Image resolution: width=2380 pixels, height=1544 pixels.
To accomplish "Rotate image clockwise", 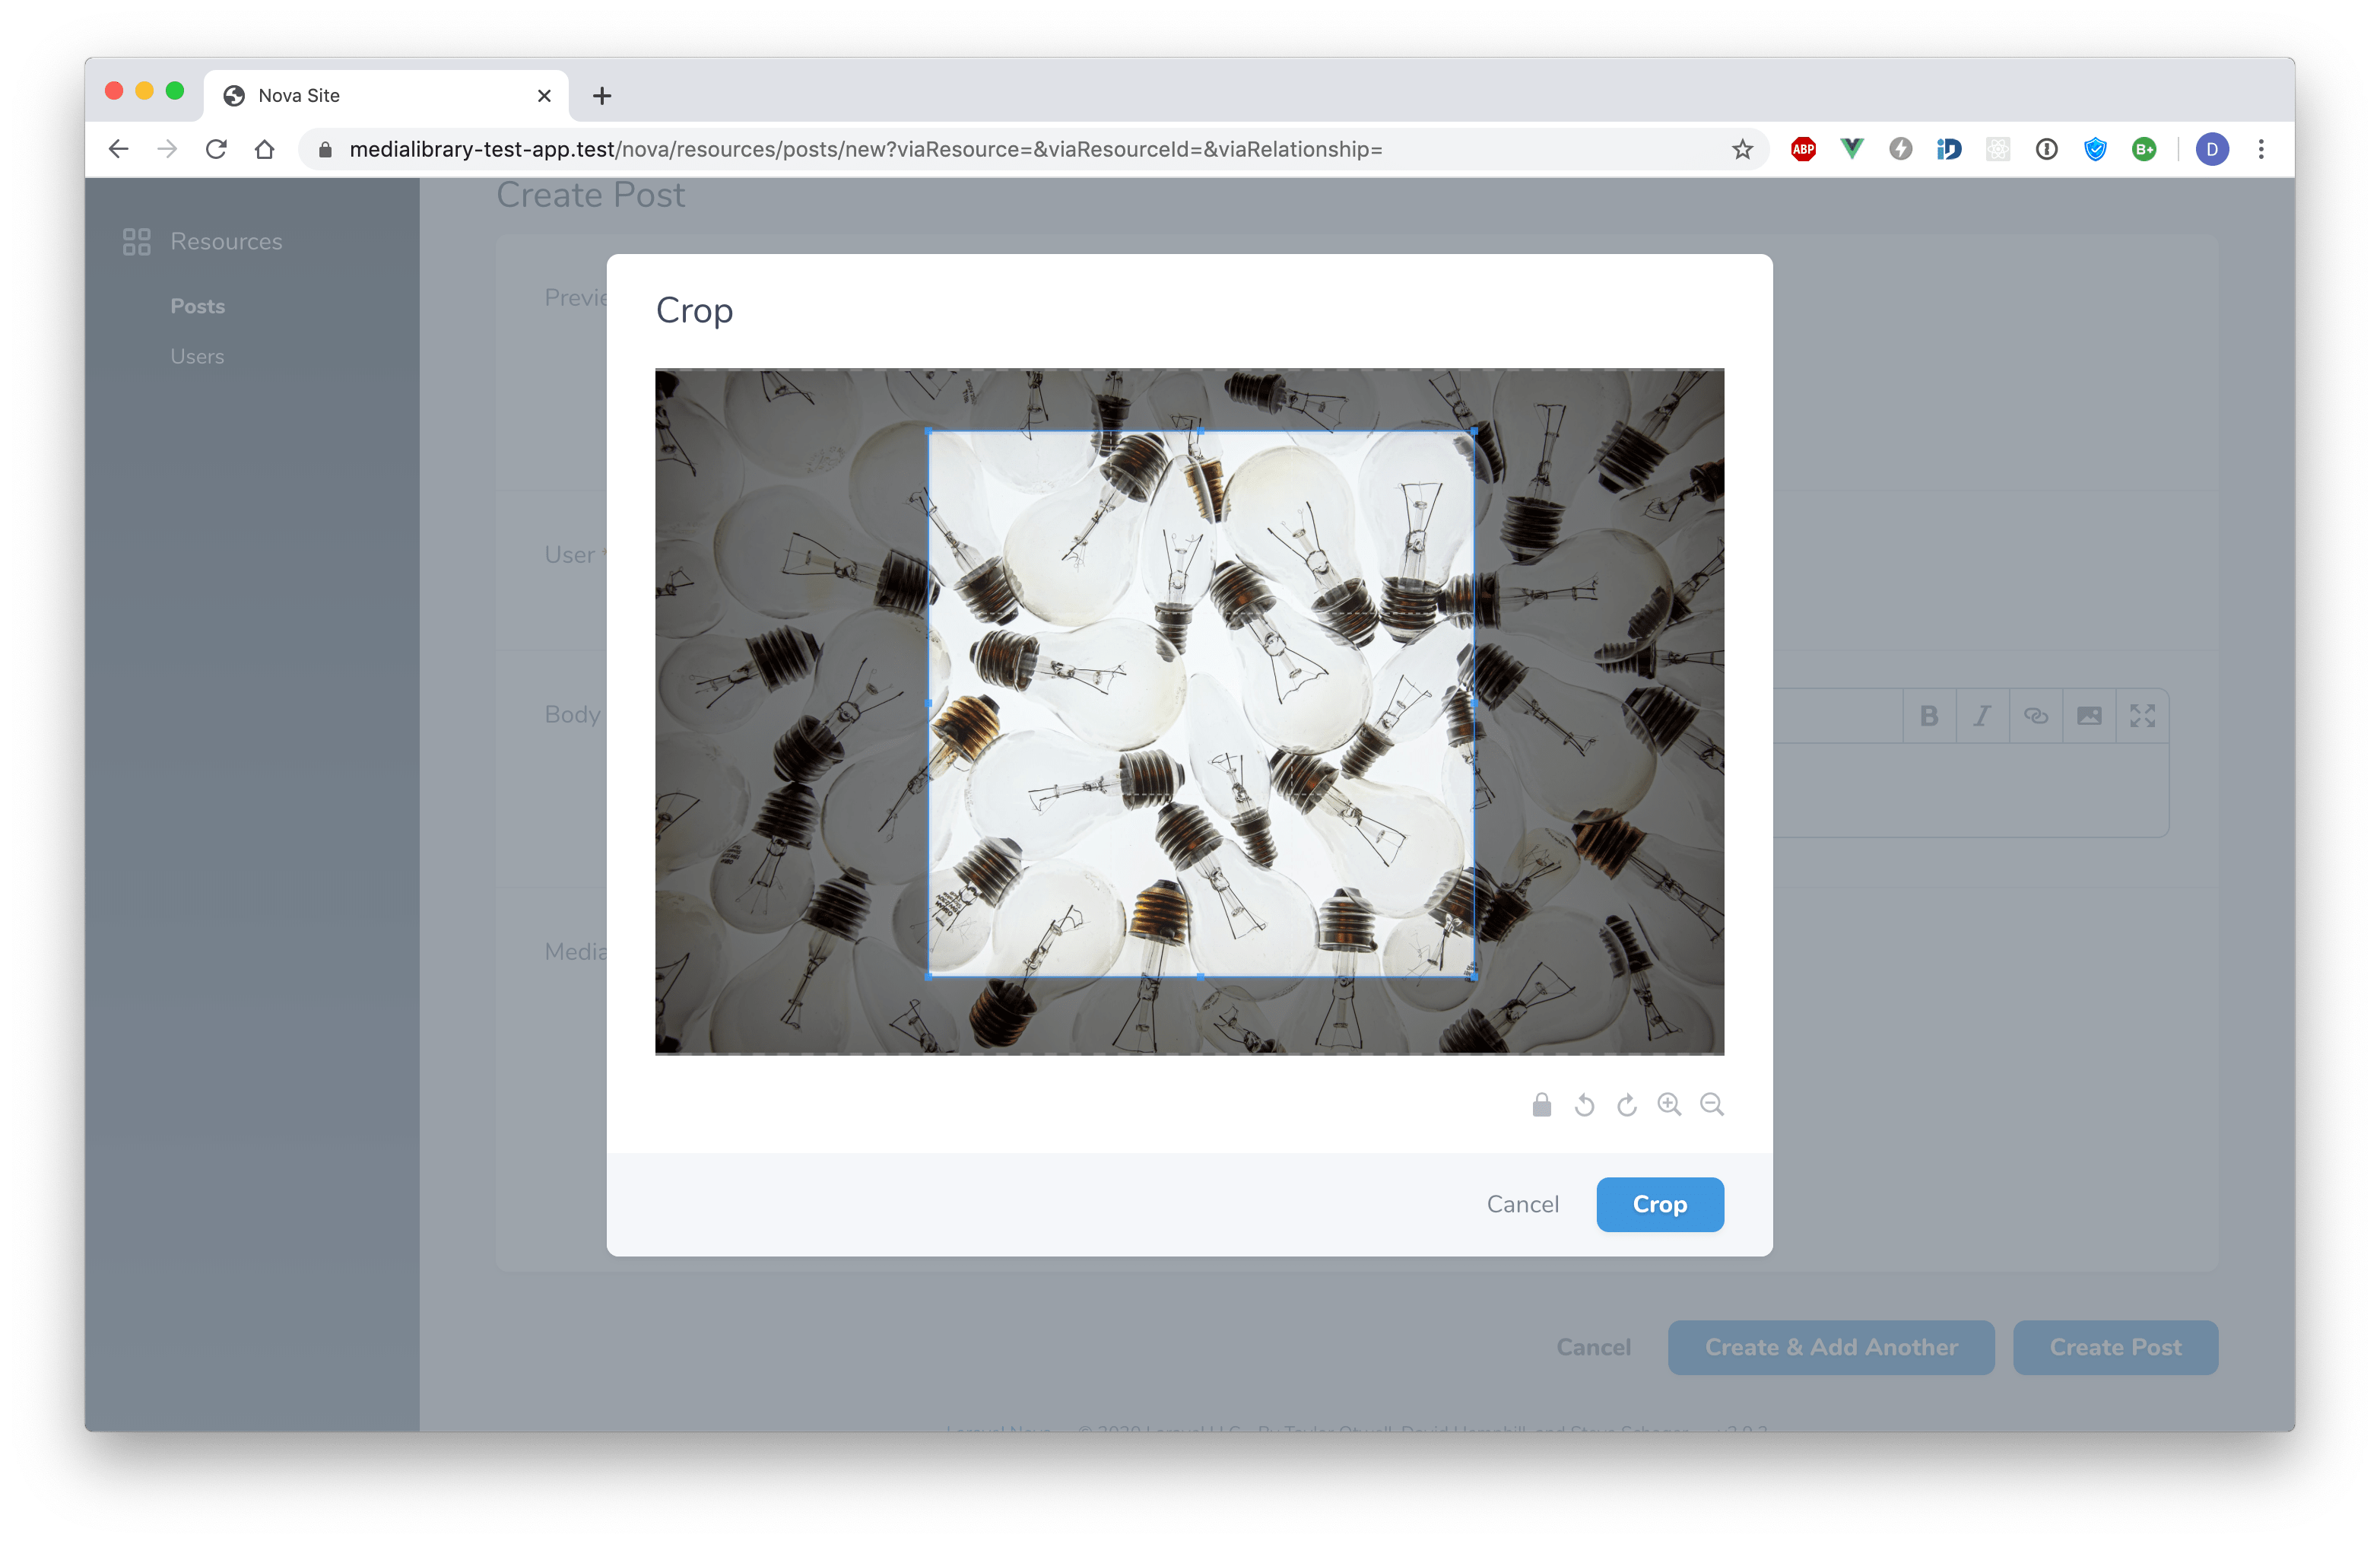I will pyautogui.click(x=1627, y=1105).
